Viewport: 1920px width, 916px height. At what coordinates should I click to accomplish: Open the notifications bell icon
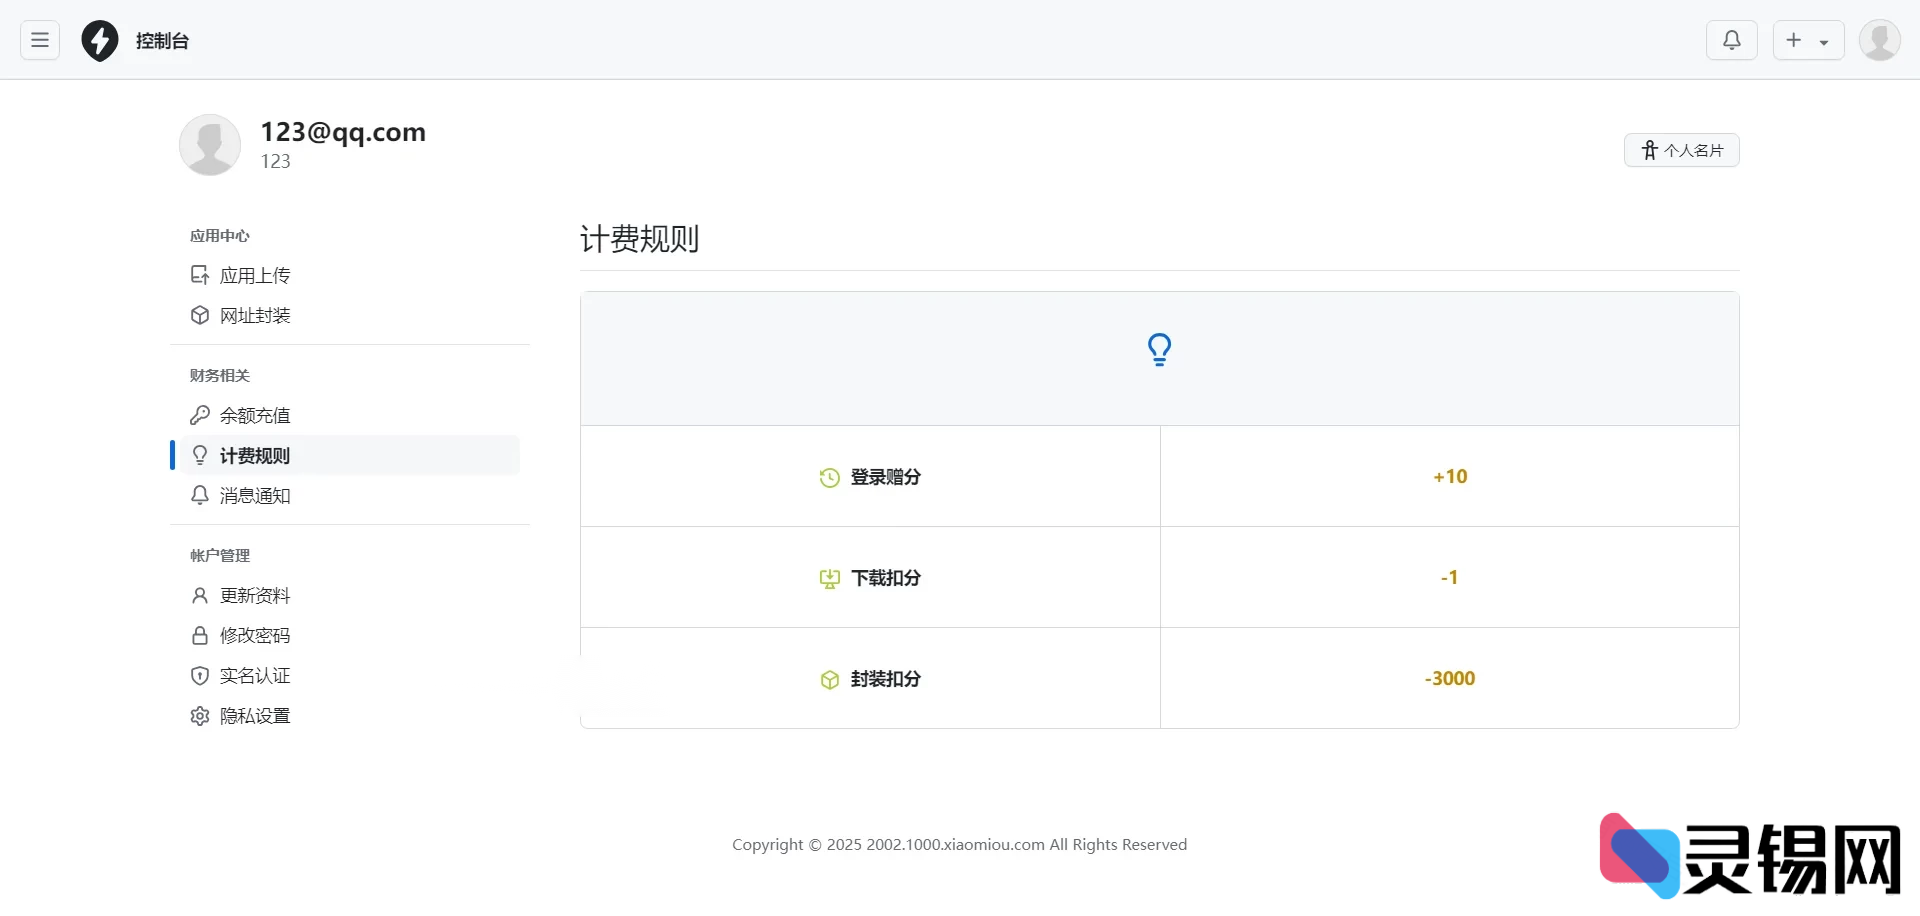1732,40
